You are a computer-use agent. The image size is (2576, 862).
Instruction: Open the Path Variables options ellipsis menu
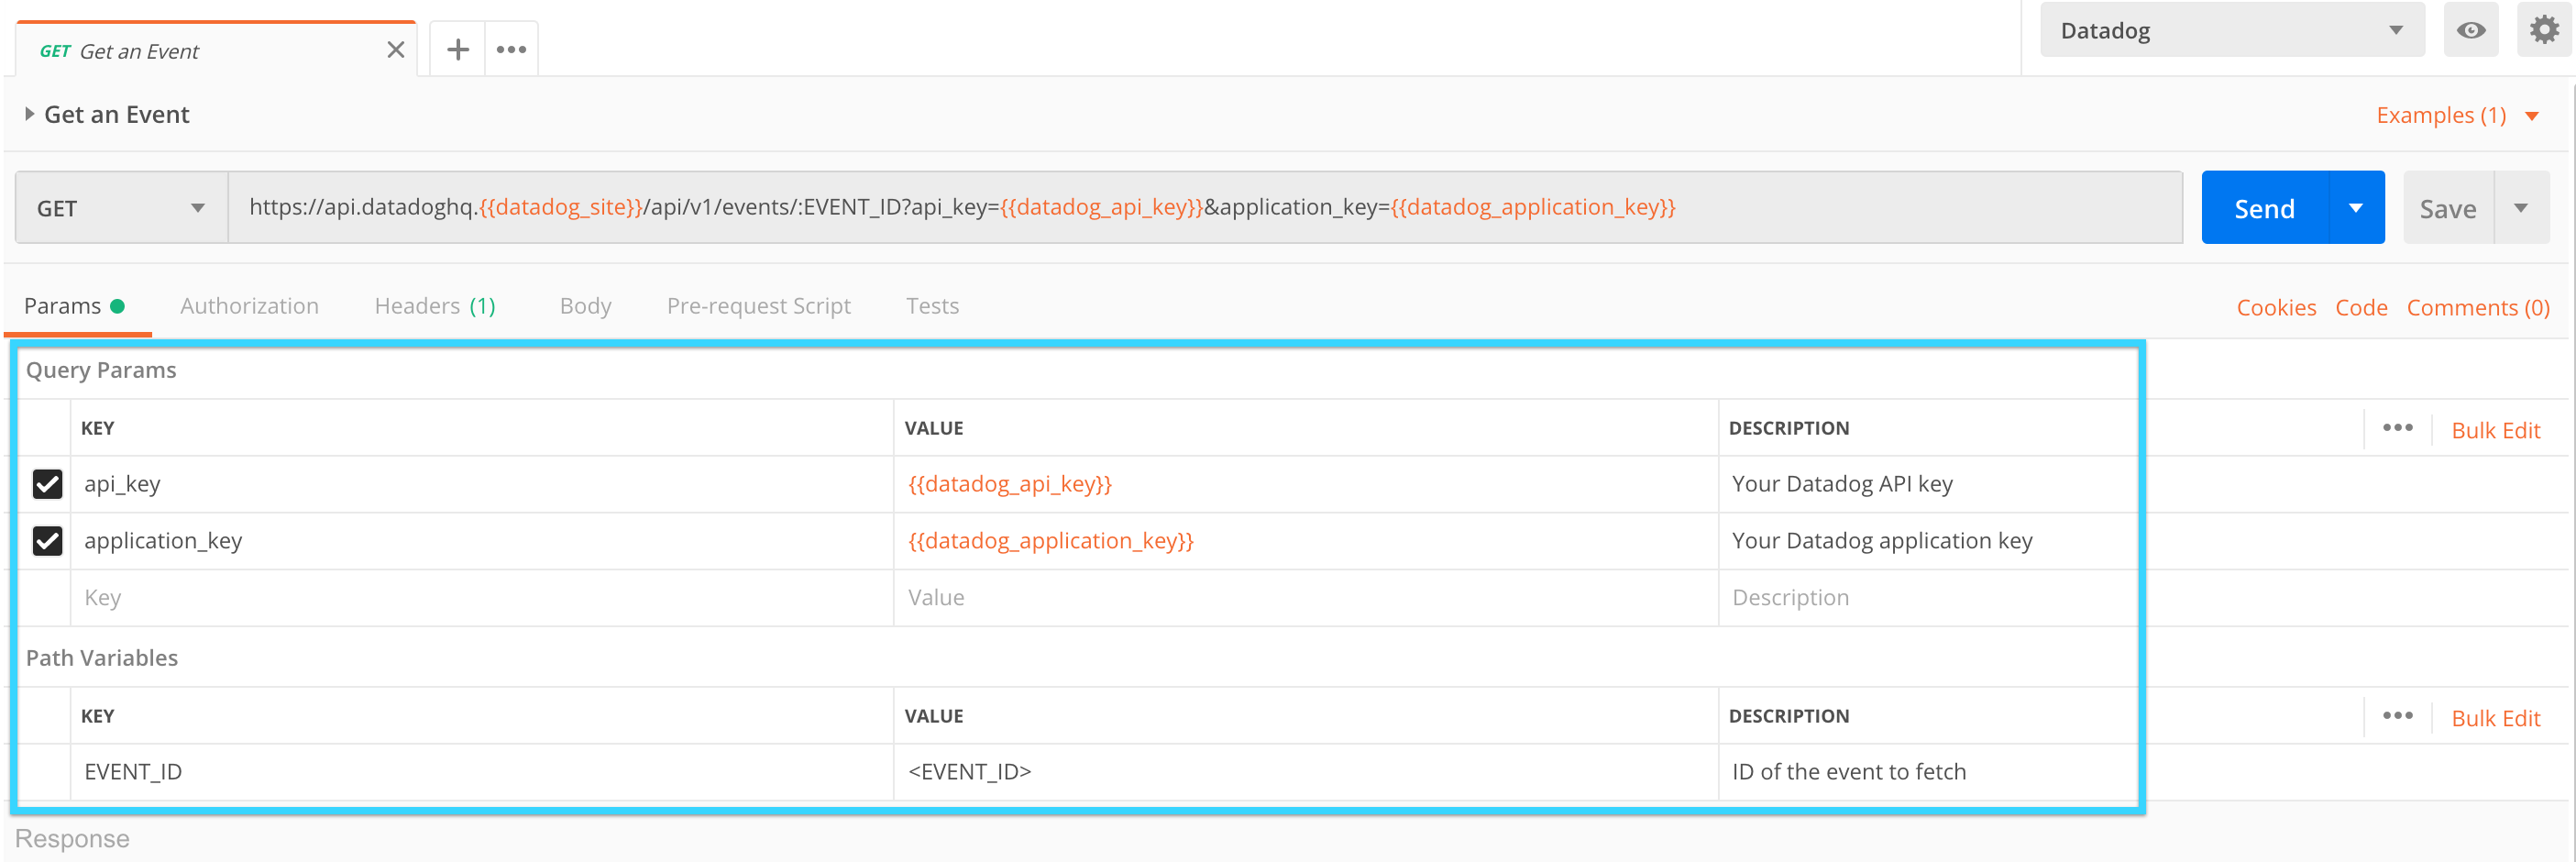coord(2397,716)
